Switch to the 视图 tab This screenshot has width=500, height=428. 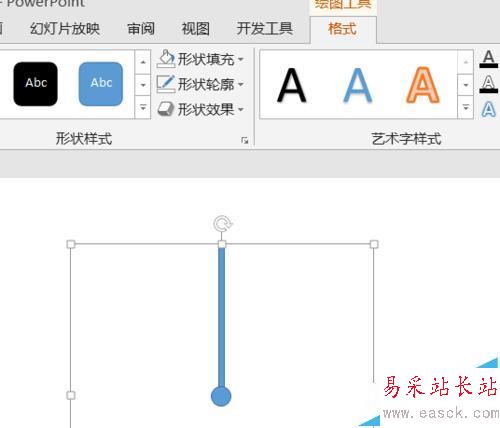[x=196, y=29]
